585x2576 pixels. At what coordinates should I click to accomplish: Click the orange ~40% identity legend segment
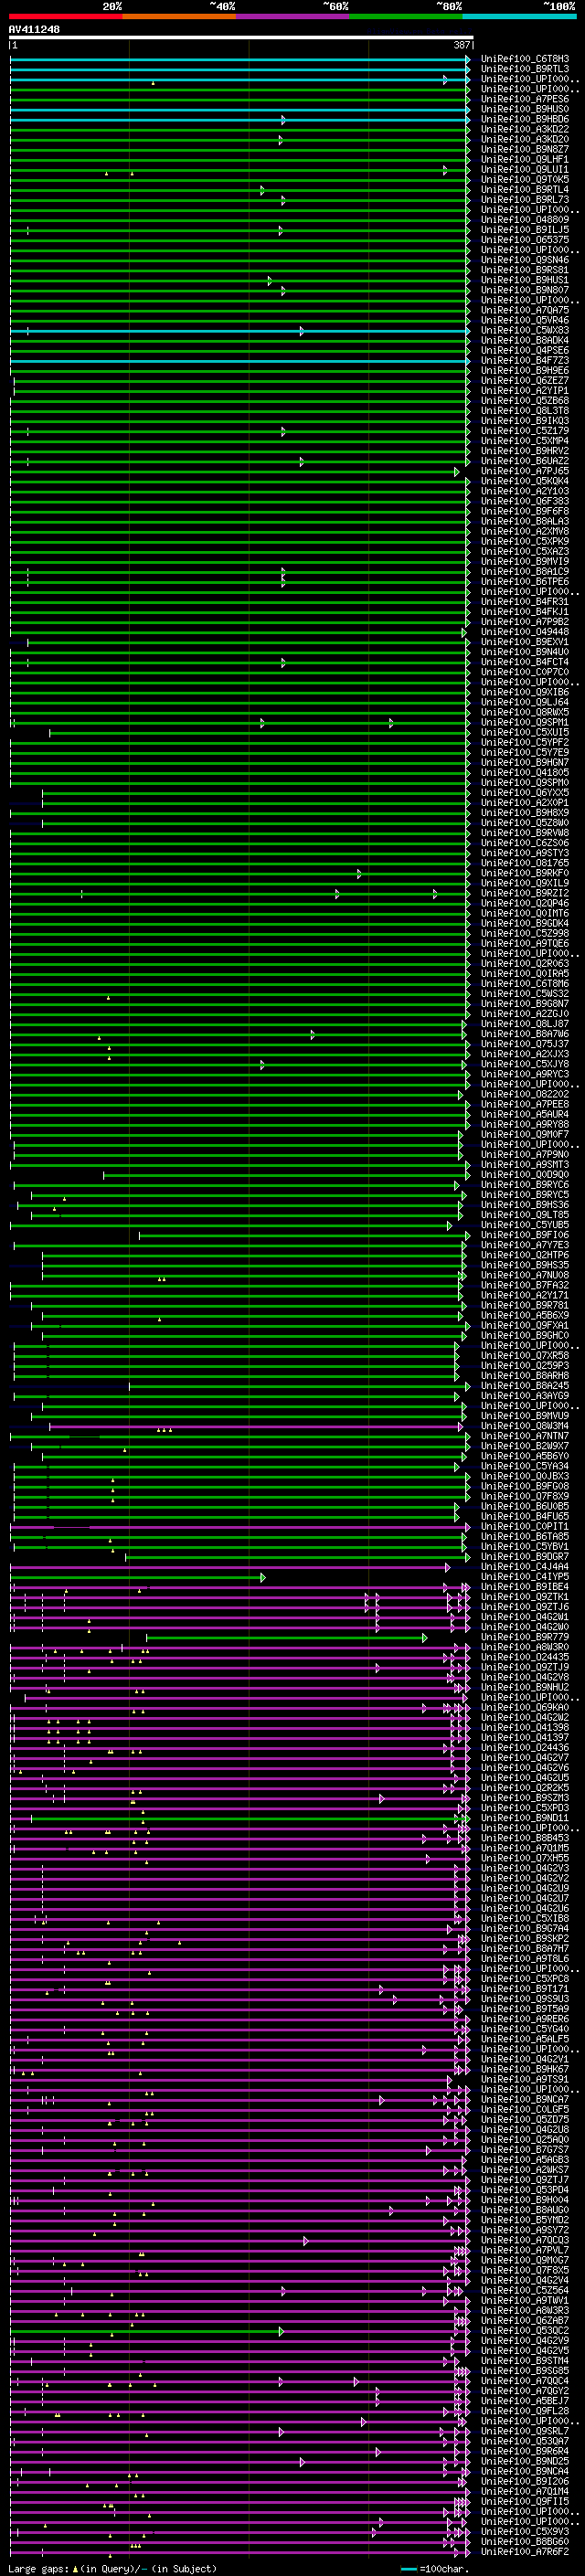179,16
